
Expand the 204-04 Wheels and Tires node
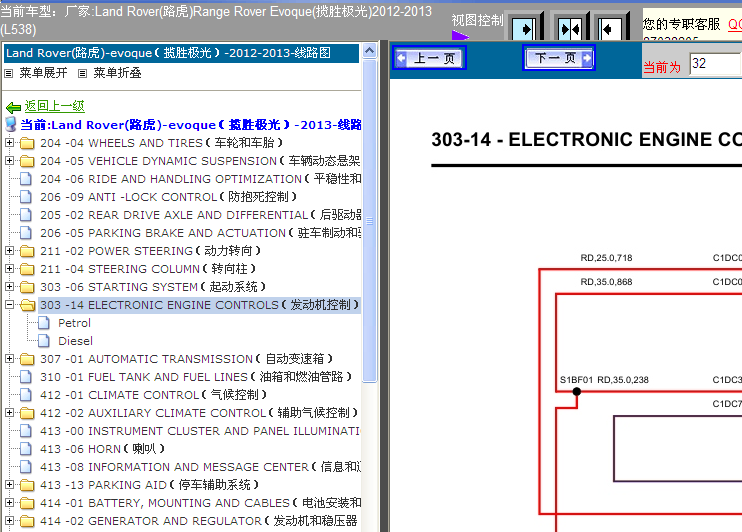coord(9,142)
